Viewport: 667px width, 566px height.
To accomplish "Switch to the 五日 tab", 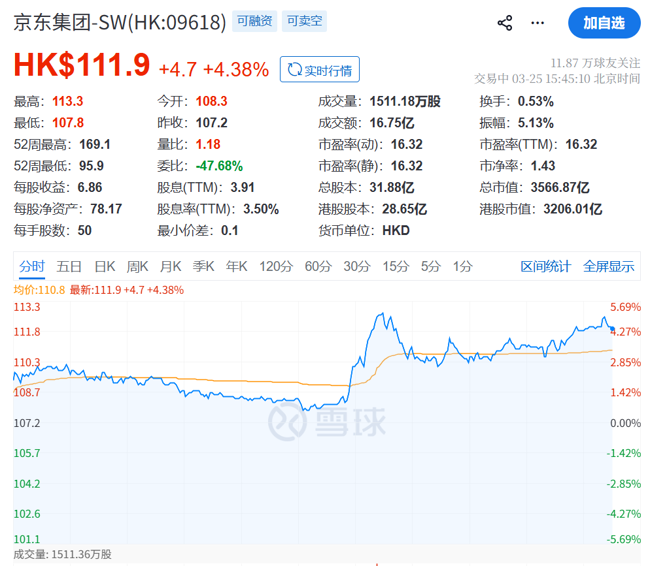I will [69, 266].
